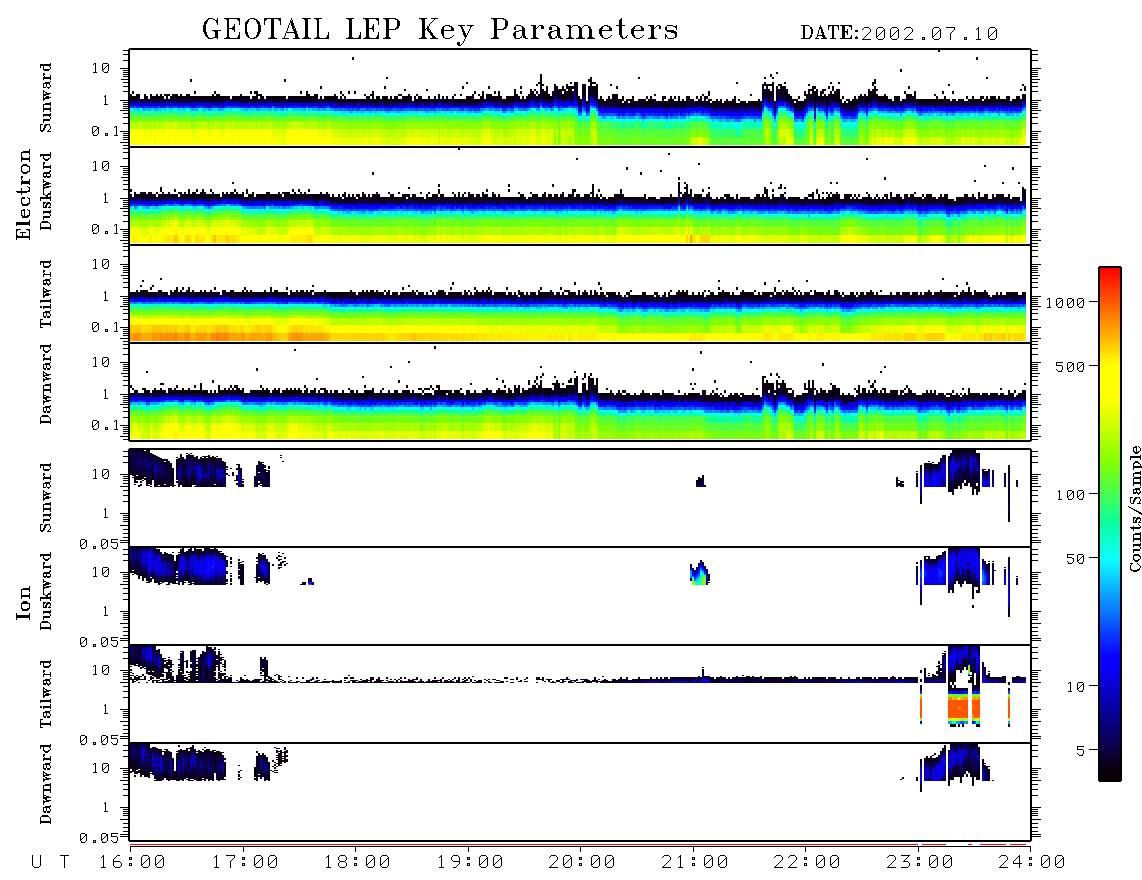The width and height of the screenshot is (1142, 880).
Task: Click the '21:00' time axis label
Action: [x=694, y=863]
